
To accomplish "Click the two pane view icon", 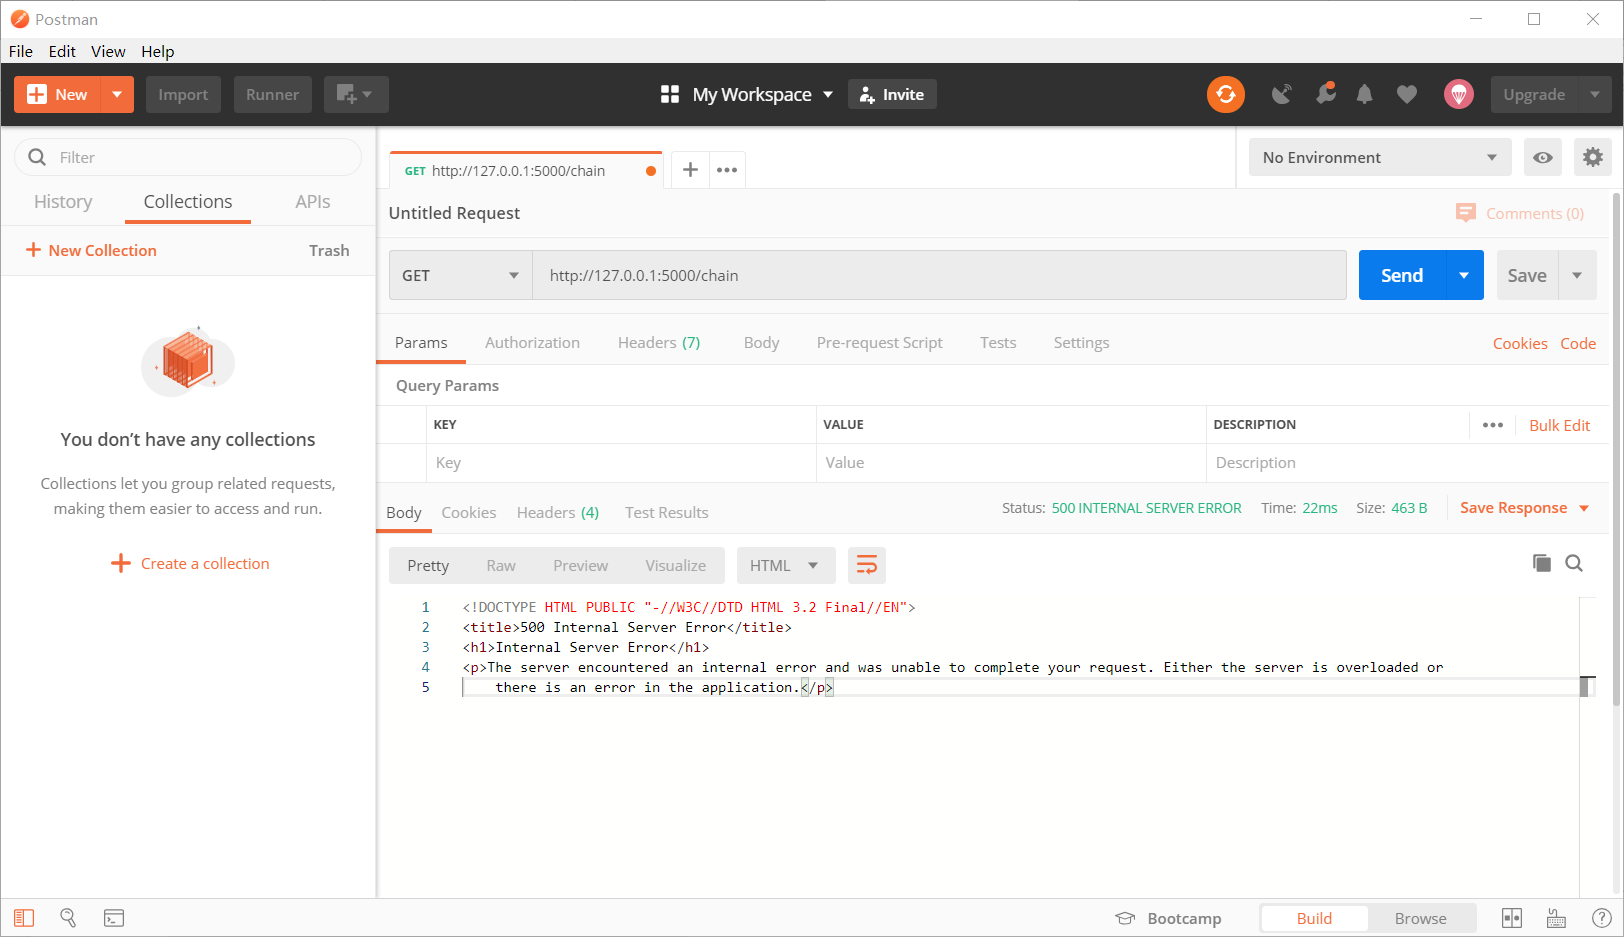I will click(x=1512, y=918).
